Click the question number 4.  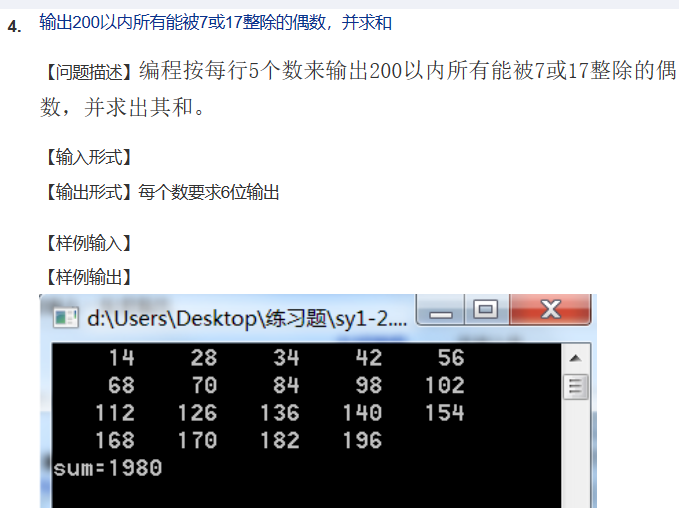[14, 26]
